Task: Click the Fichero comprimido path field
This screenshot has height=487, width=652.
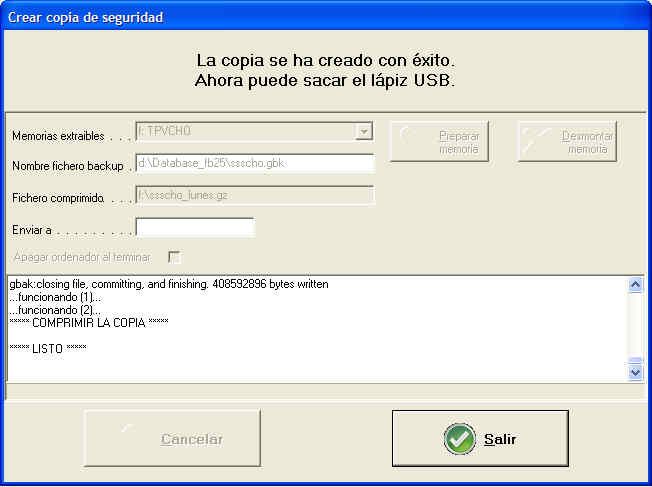Action: pos(254,195)
